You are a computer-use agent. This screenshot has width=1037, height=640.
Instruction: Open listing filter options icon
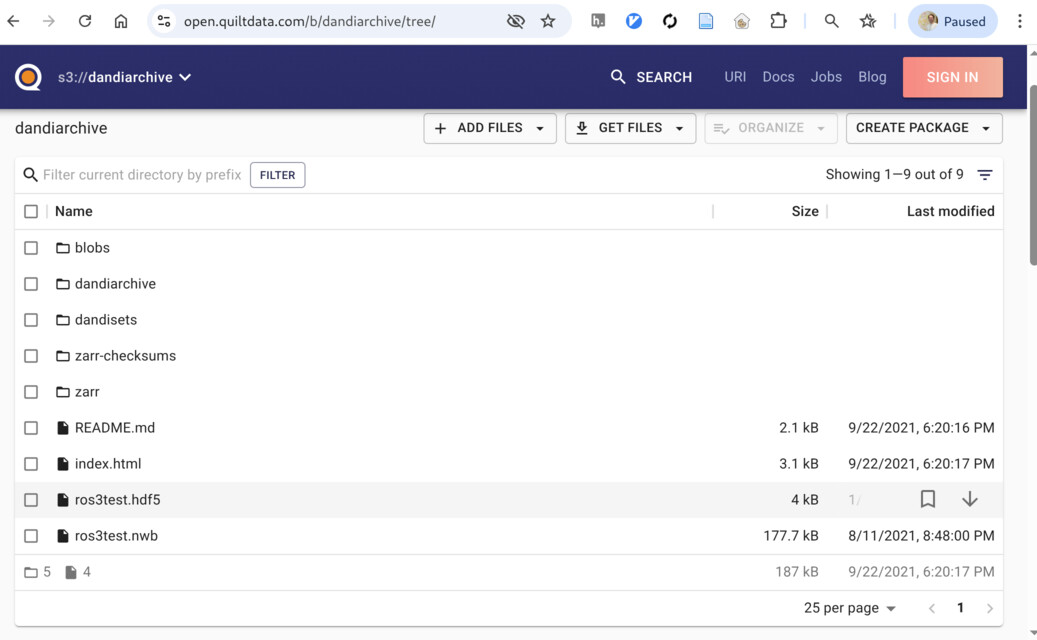[x=985, y=175]
